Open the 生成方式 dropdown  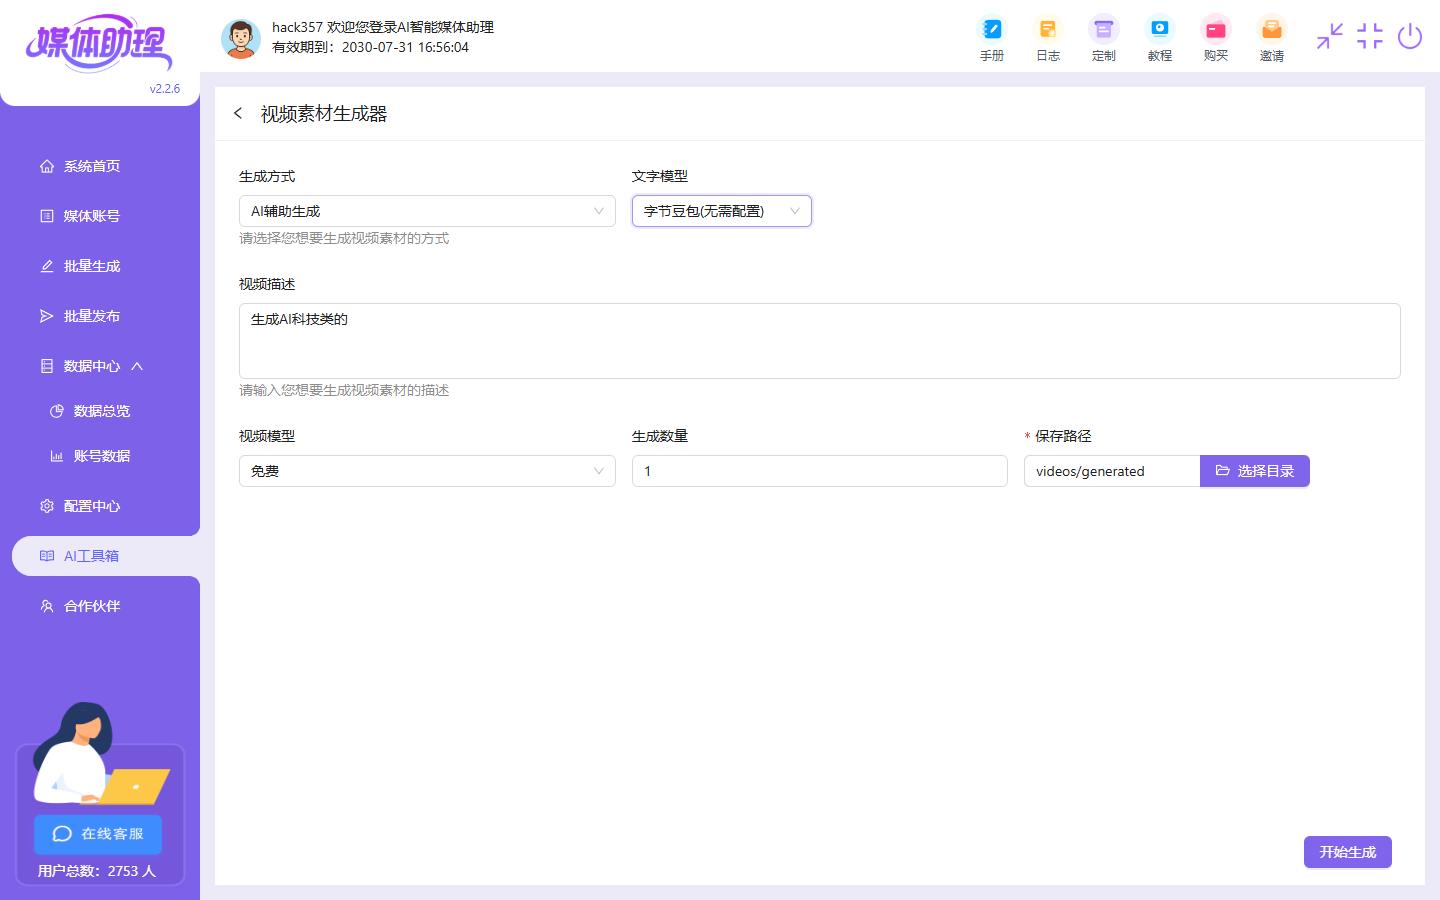(x=427, y=211)
